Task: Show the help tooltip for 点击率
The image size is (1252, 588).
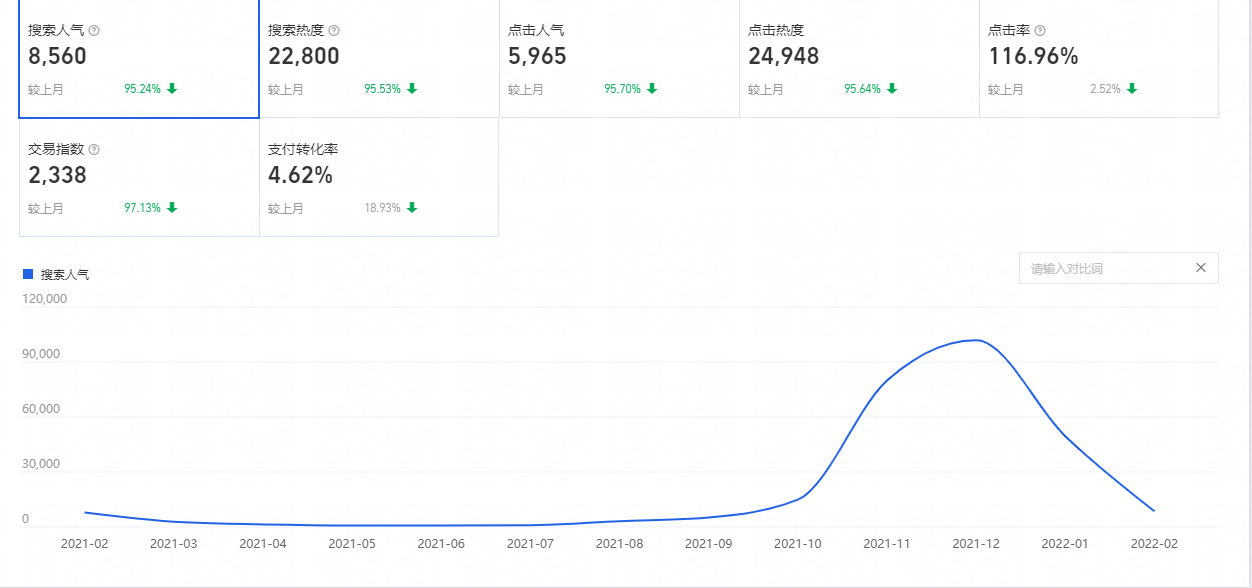Action: 1040,31
